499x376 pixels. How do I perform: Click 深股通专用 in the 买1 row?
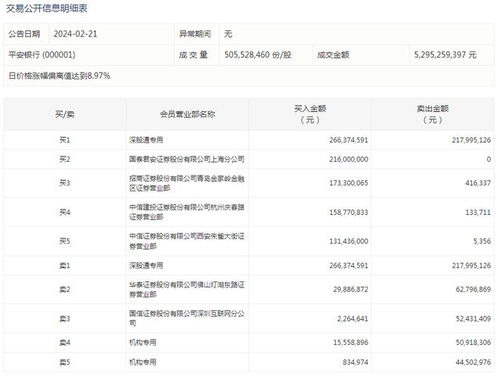tap(146, 140)
